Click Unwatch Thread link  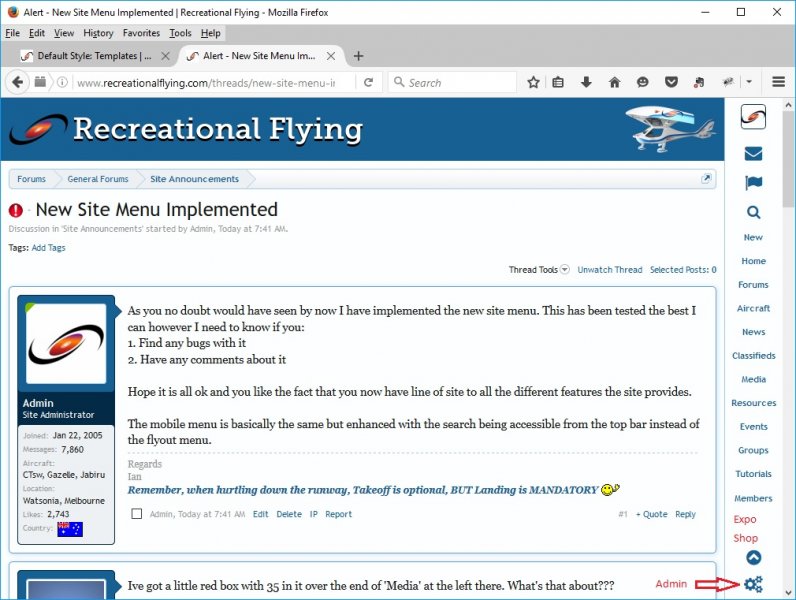pyautogui.click(x=610, y=270)
